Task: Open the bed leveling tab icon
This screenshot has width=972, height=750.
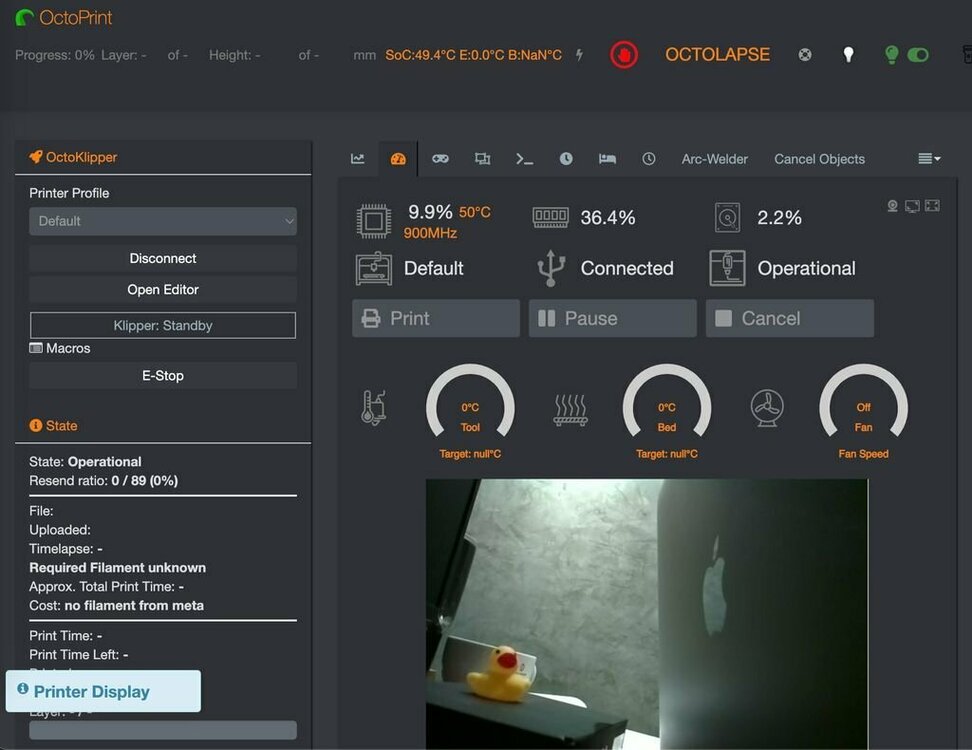Action: coord(607,159)
